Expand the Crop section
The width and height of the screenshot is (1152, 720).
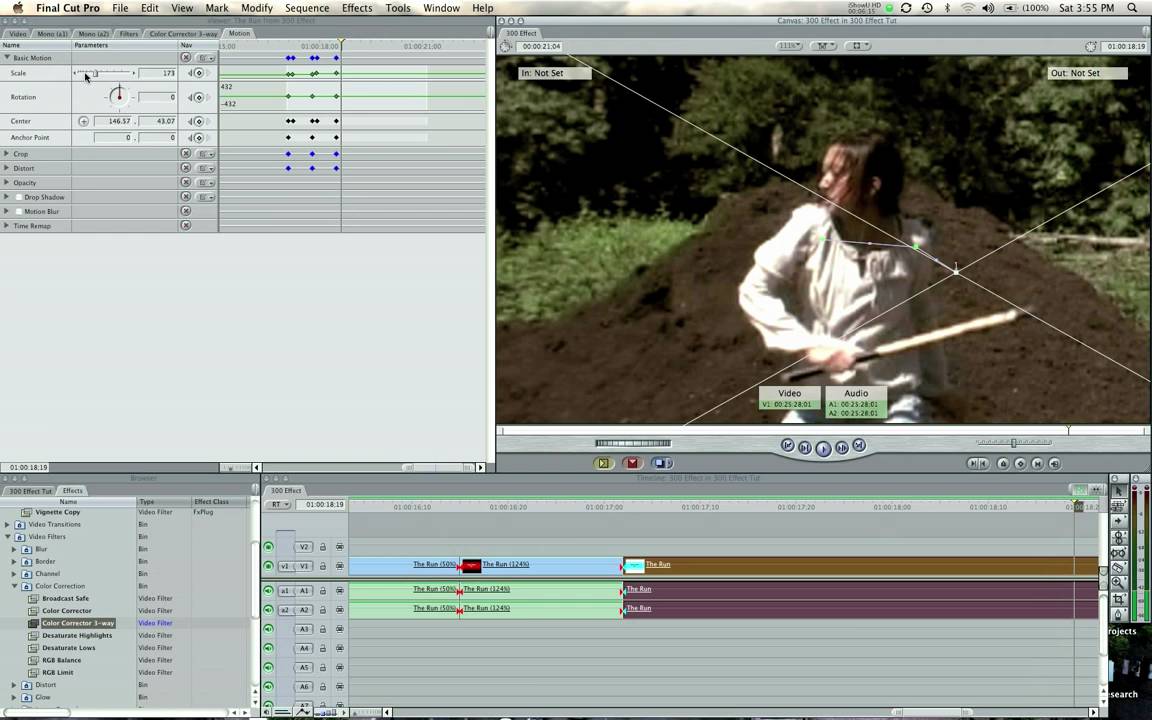pyautogui.click(x=7, y=154)
